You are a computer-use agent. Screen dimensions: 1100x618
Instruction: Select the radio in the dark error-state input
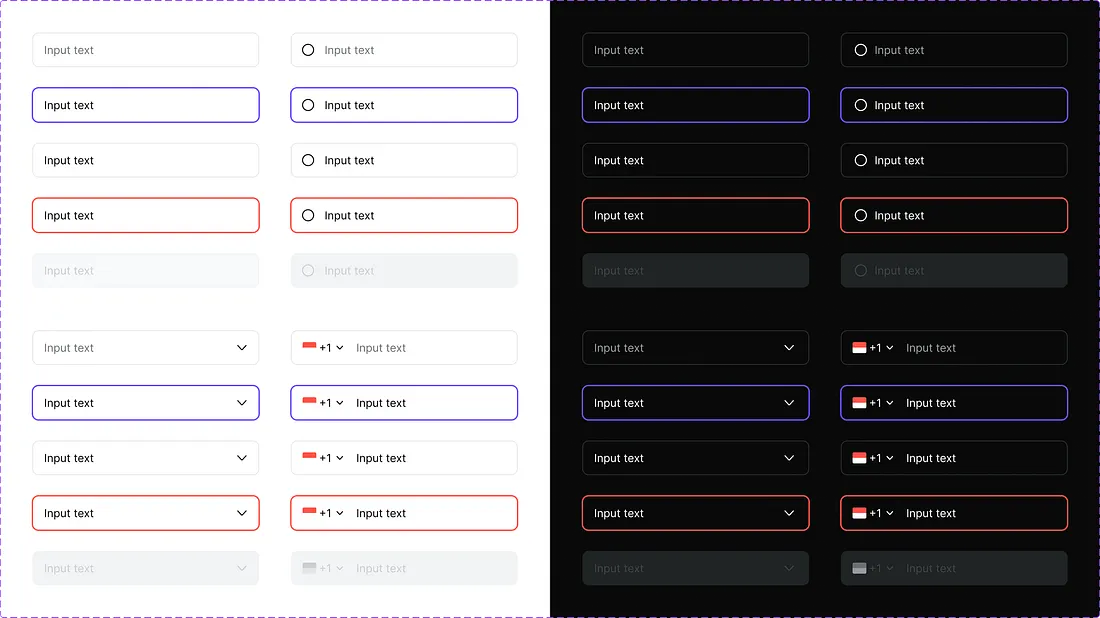(x=859, y=215)
